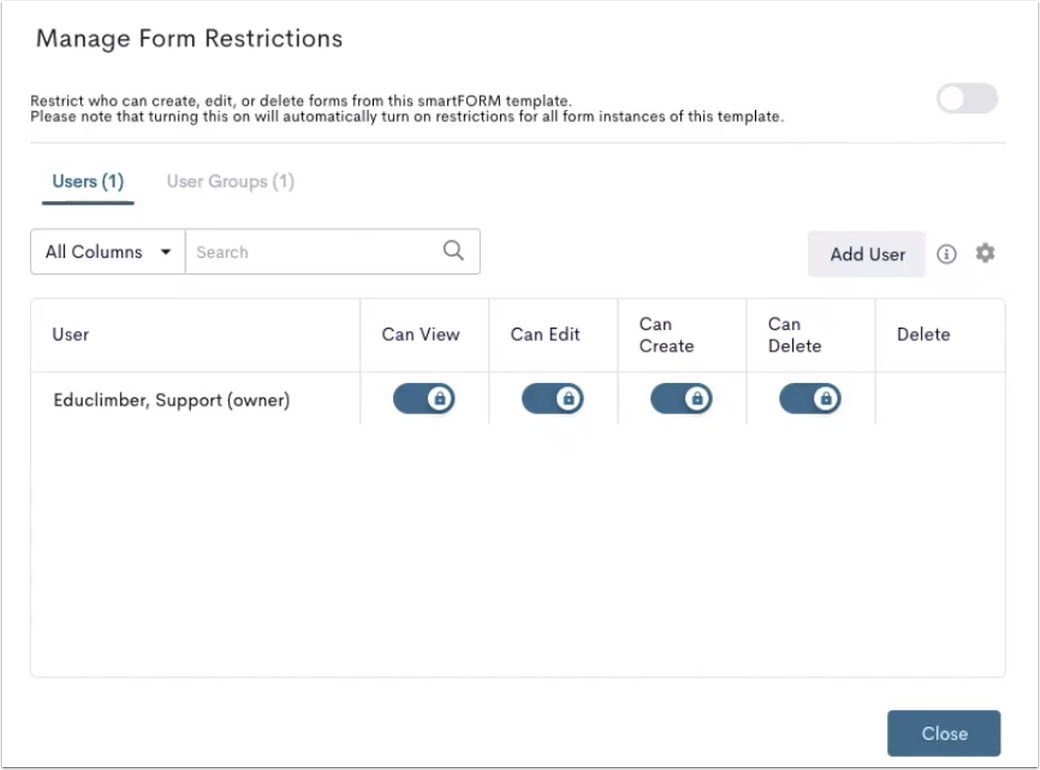The width and height of the screenshot is (1040, 770).
Task: Toggle Can View for Educlimber Support
Action: pos(424,399)
